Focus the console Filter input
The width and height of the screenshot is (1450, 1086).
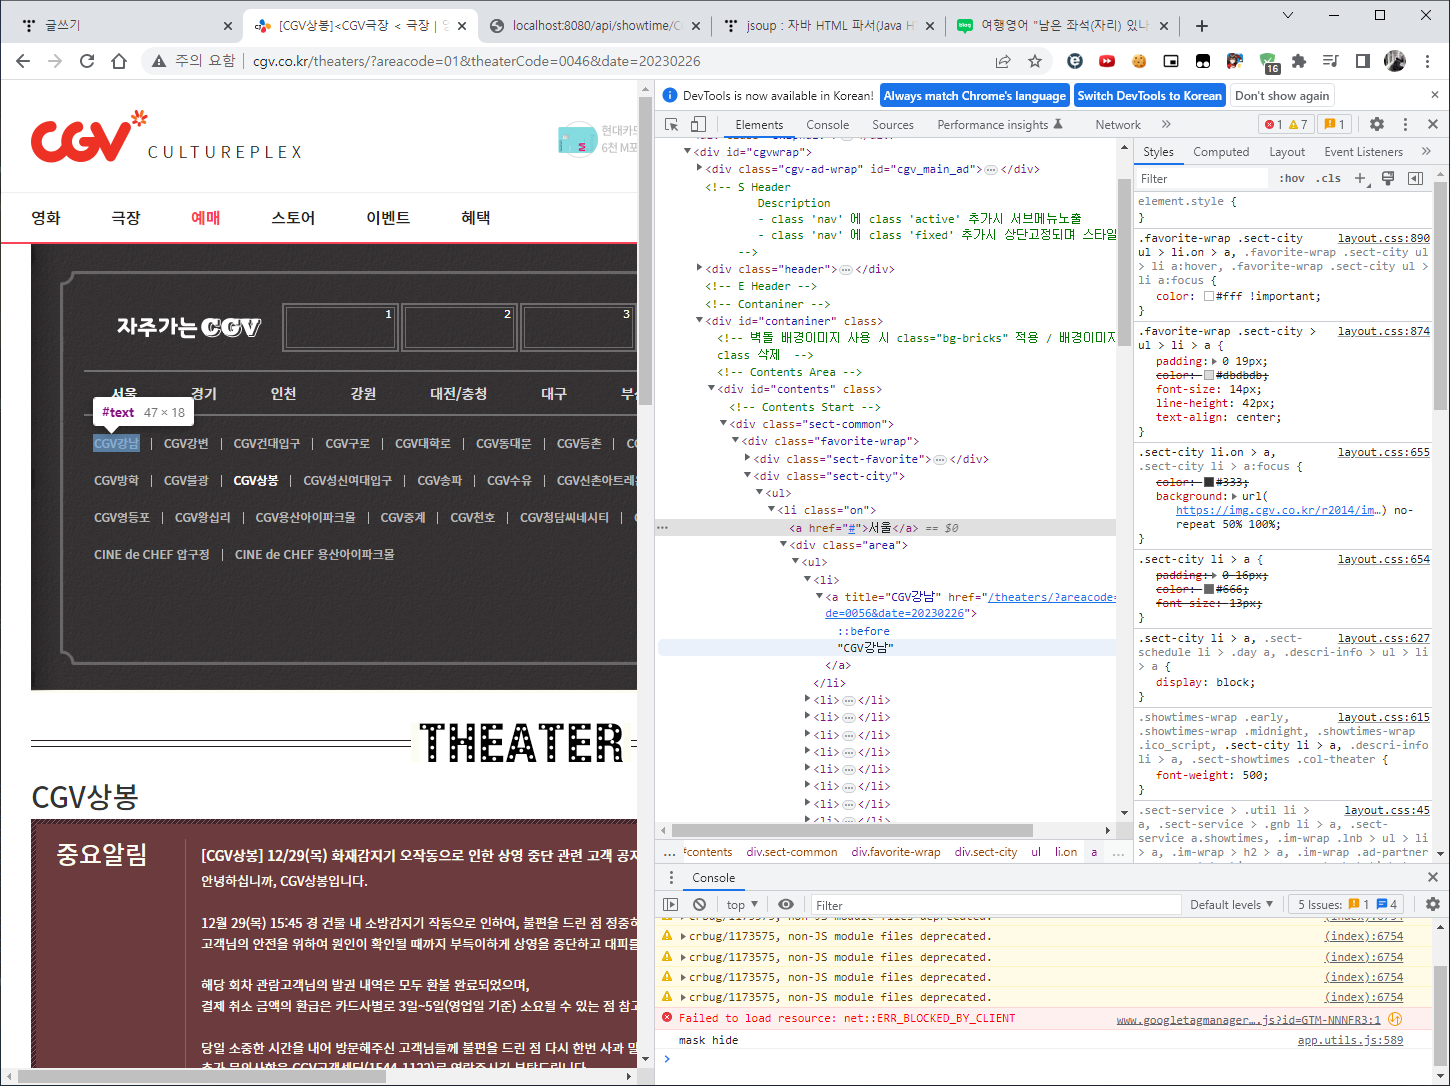tap(995, 904)
